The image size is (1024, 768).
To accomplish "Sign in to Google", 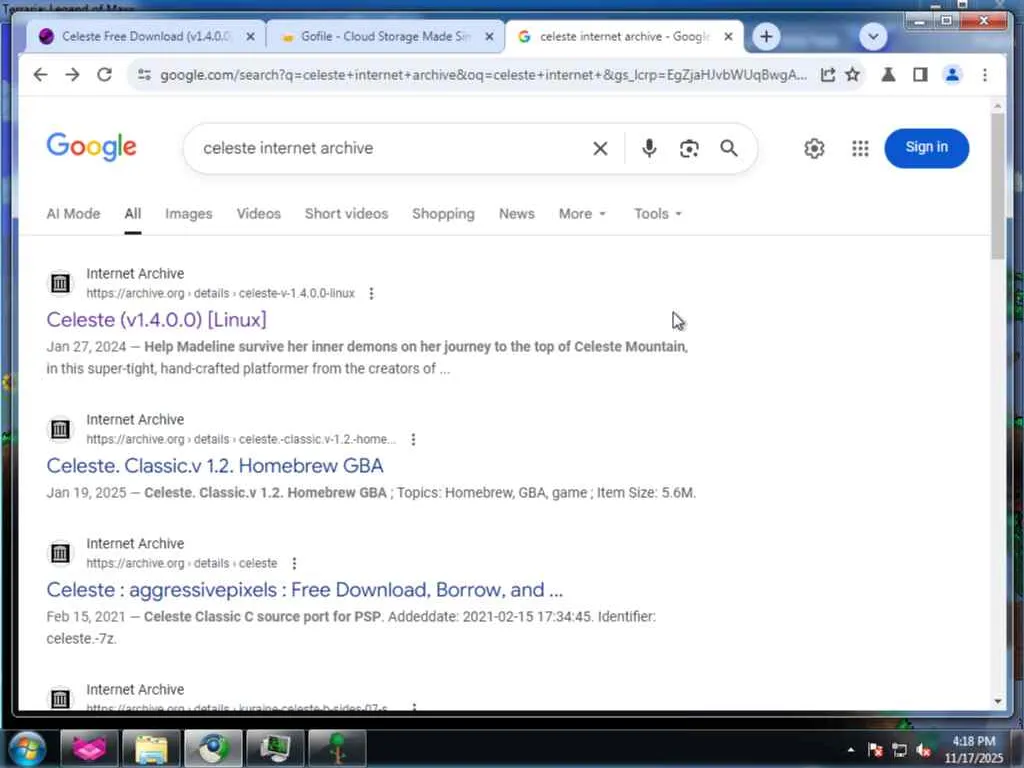I will click(926, 148).
